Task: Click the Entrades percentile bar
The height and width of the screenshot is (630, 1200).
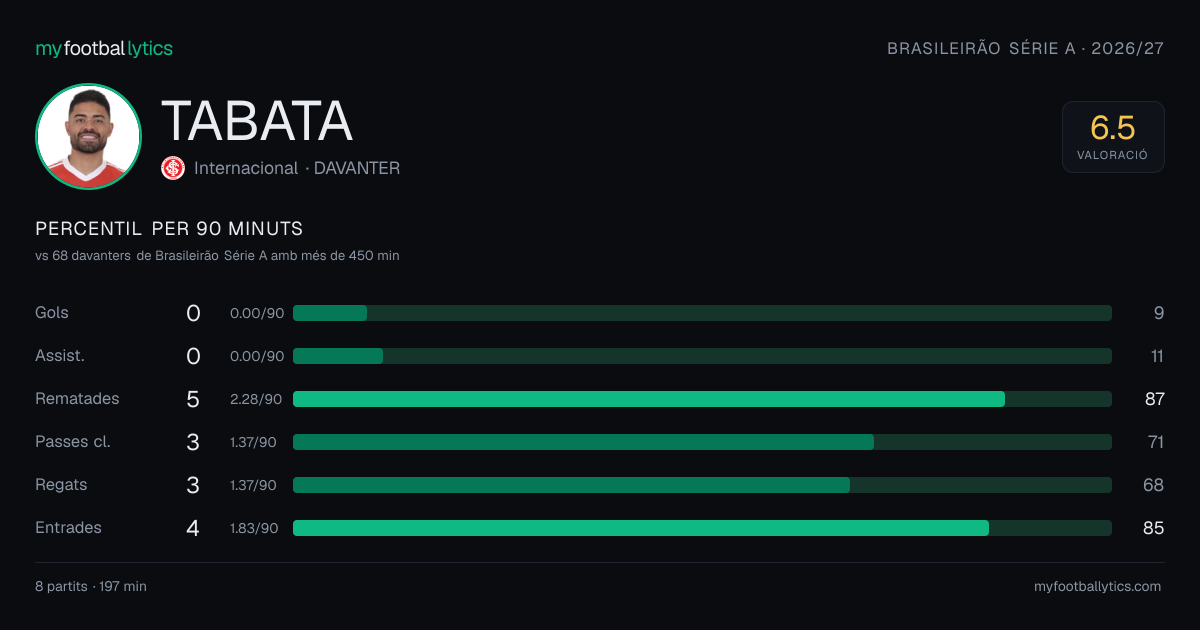Action: [702, 528]
